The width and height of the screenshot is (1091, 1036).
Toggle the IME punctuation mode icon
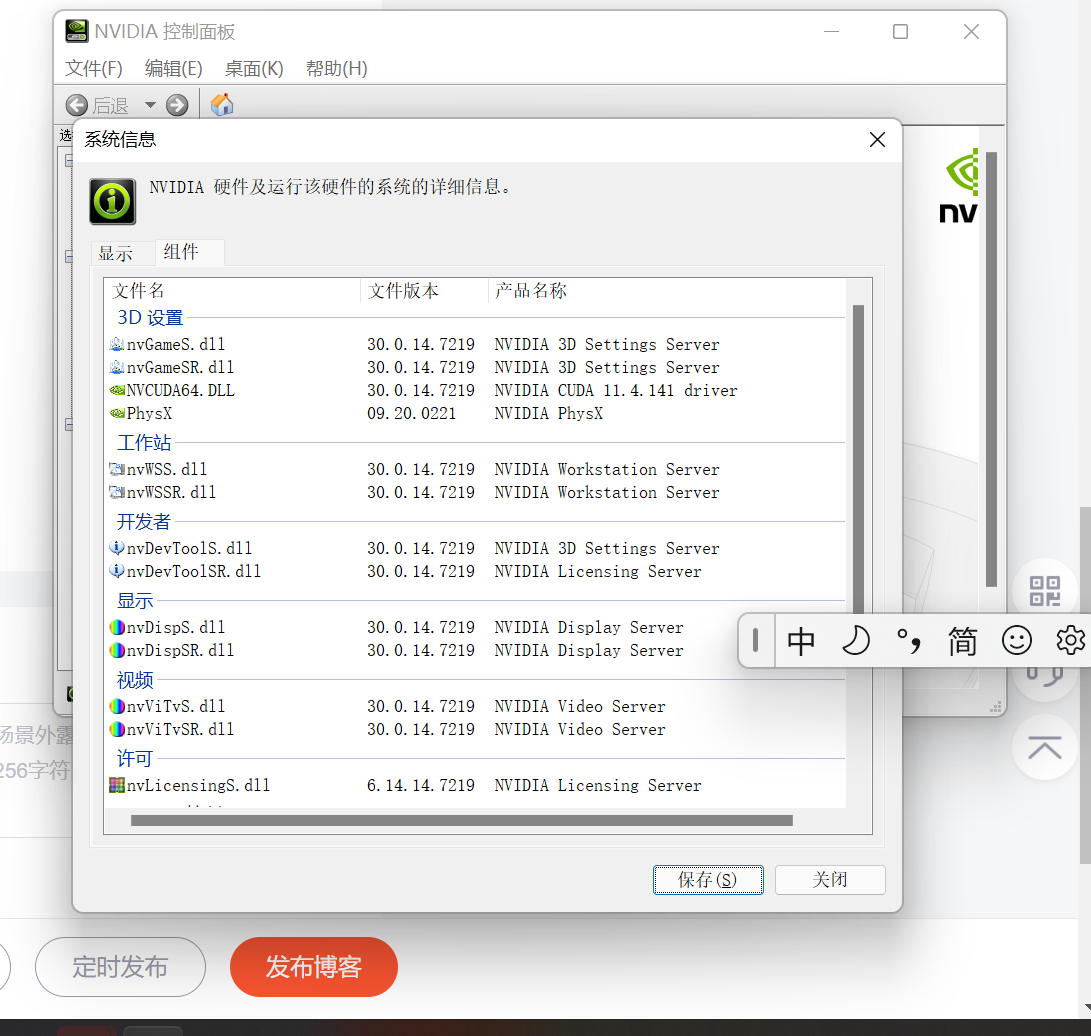[x=909, y=640]
